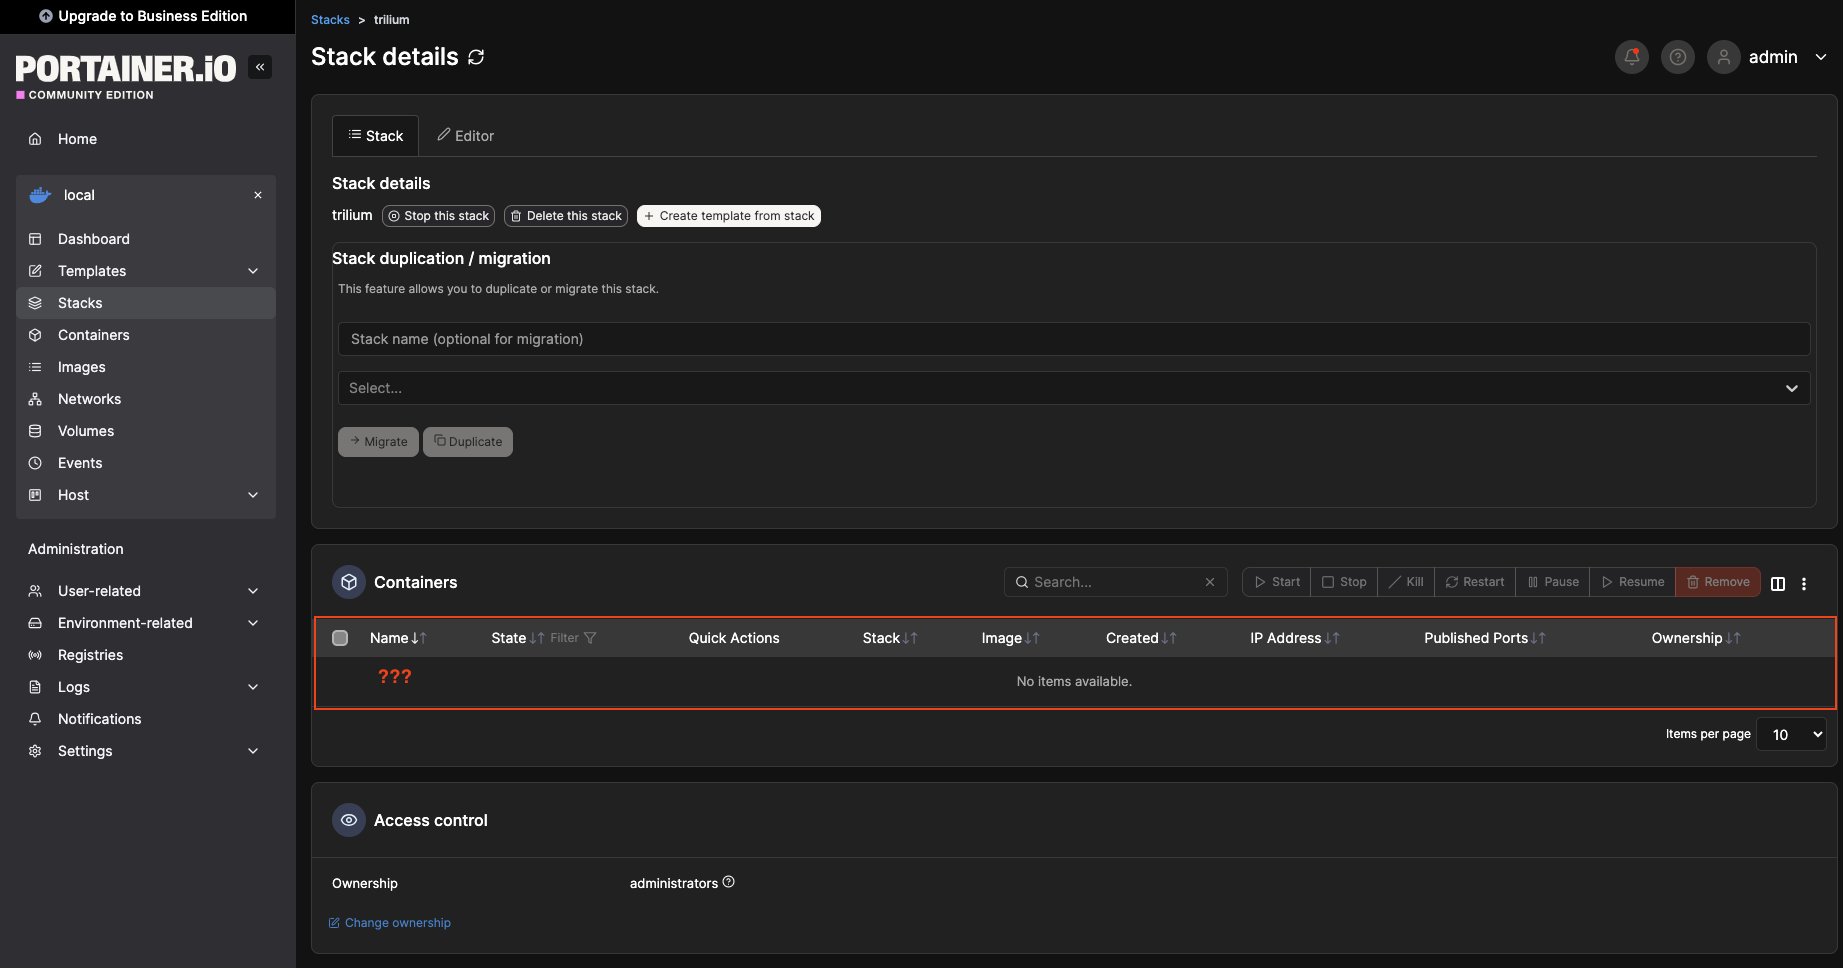
Task: Switch to the Editor tab
Action: (x=465, y=136)
